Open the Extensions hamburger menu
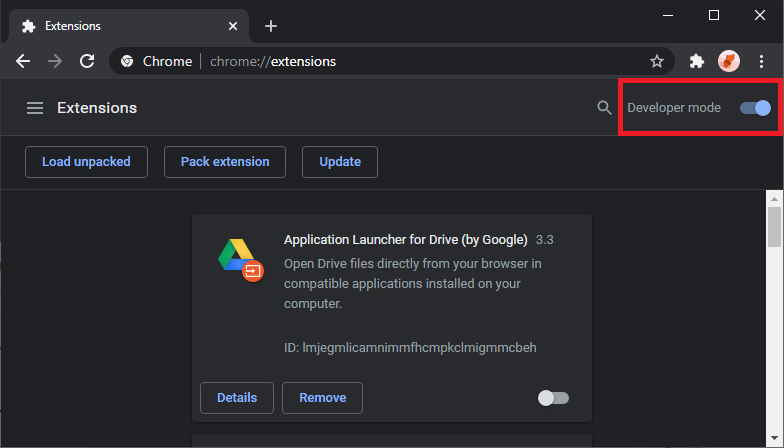 (x=35, y=108)
